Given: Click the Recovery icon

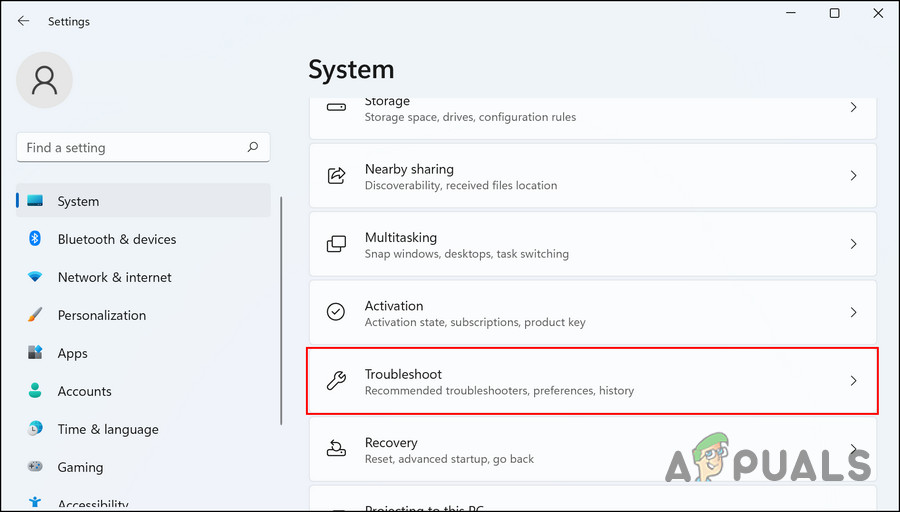Looking at the screenshot, I should pos(336,448).
